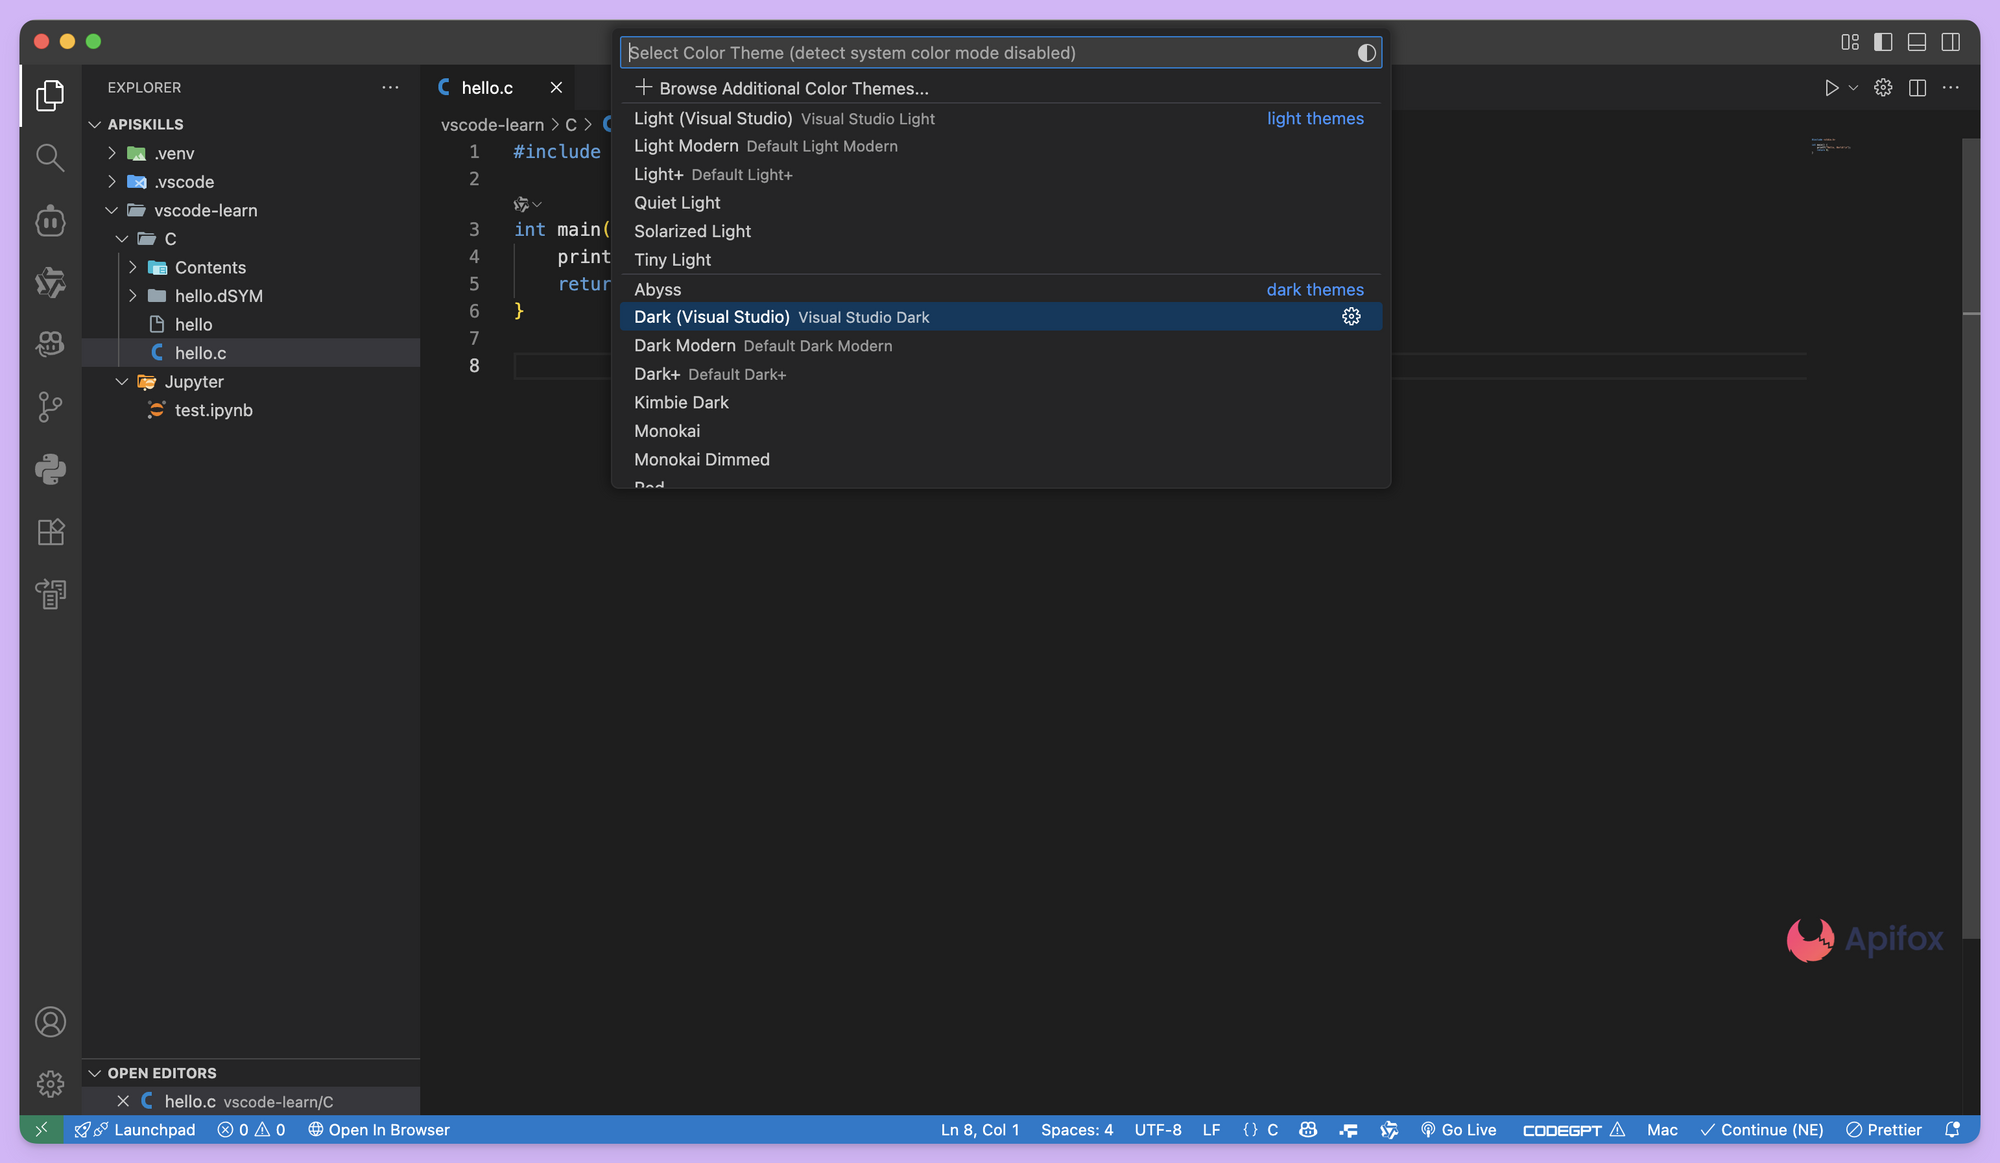Toggle the Primary Side Bar visibility

pos(1882,41)
